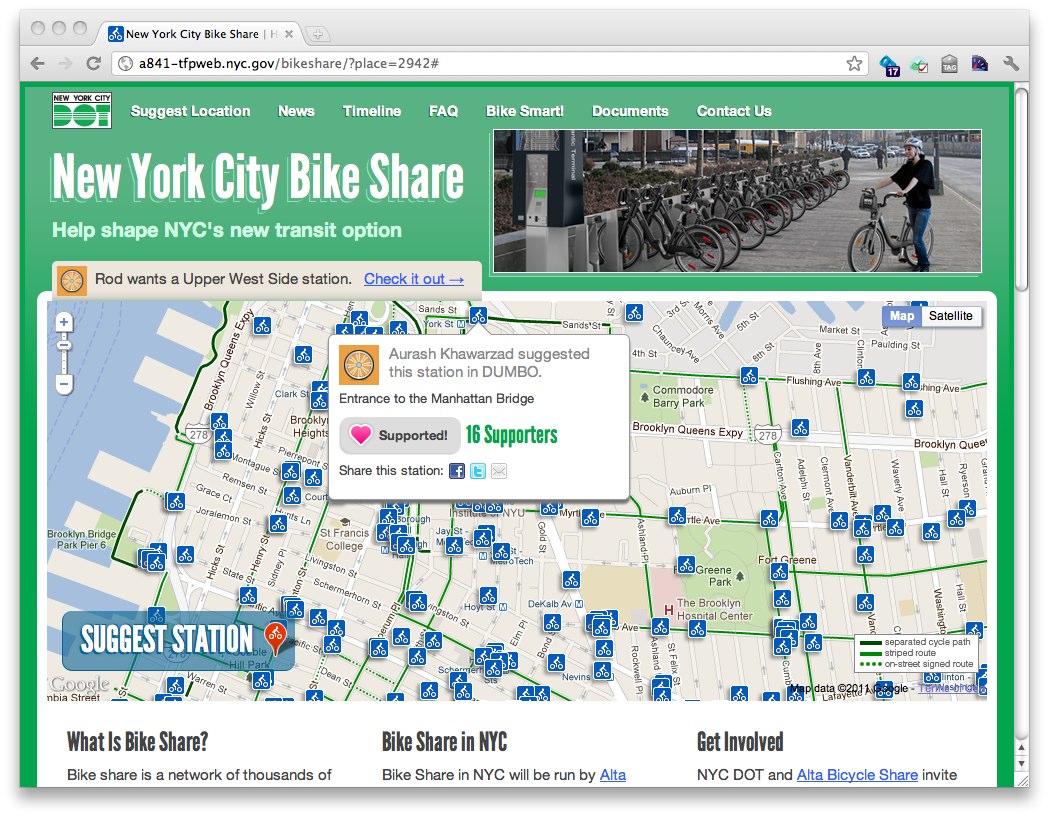Click orange wheel icon beside Rod's suggestion
Viewport: 1049px width, 817px height.
point(72,281)
